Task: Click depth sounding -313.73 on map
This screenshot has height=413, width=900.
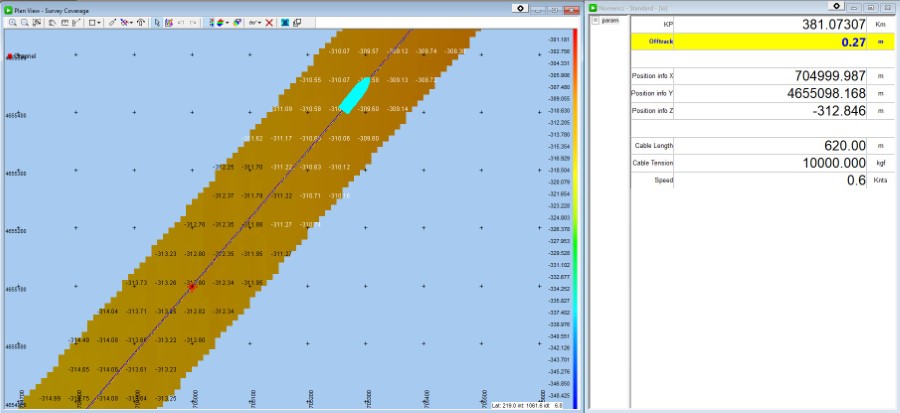Action: coord(137,283)
